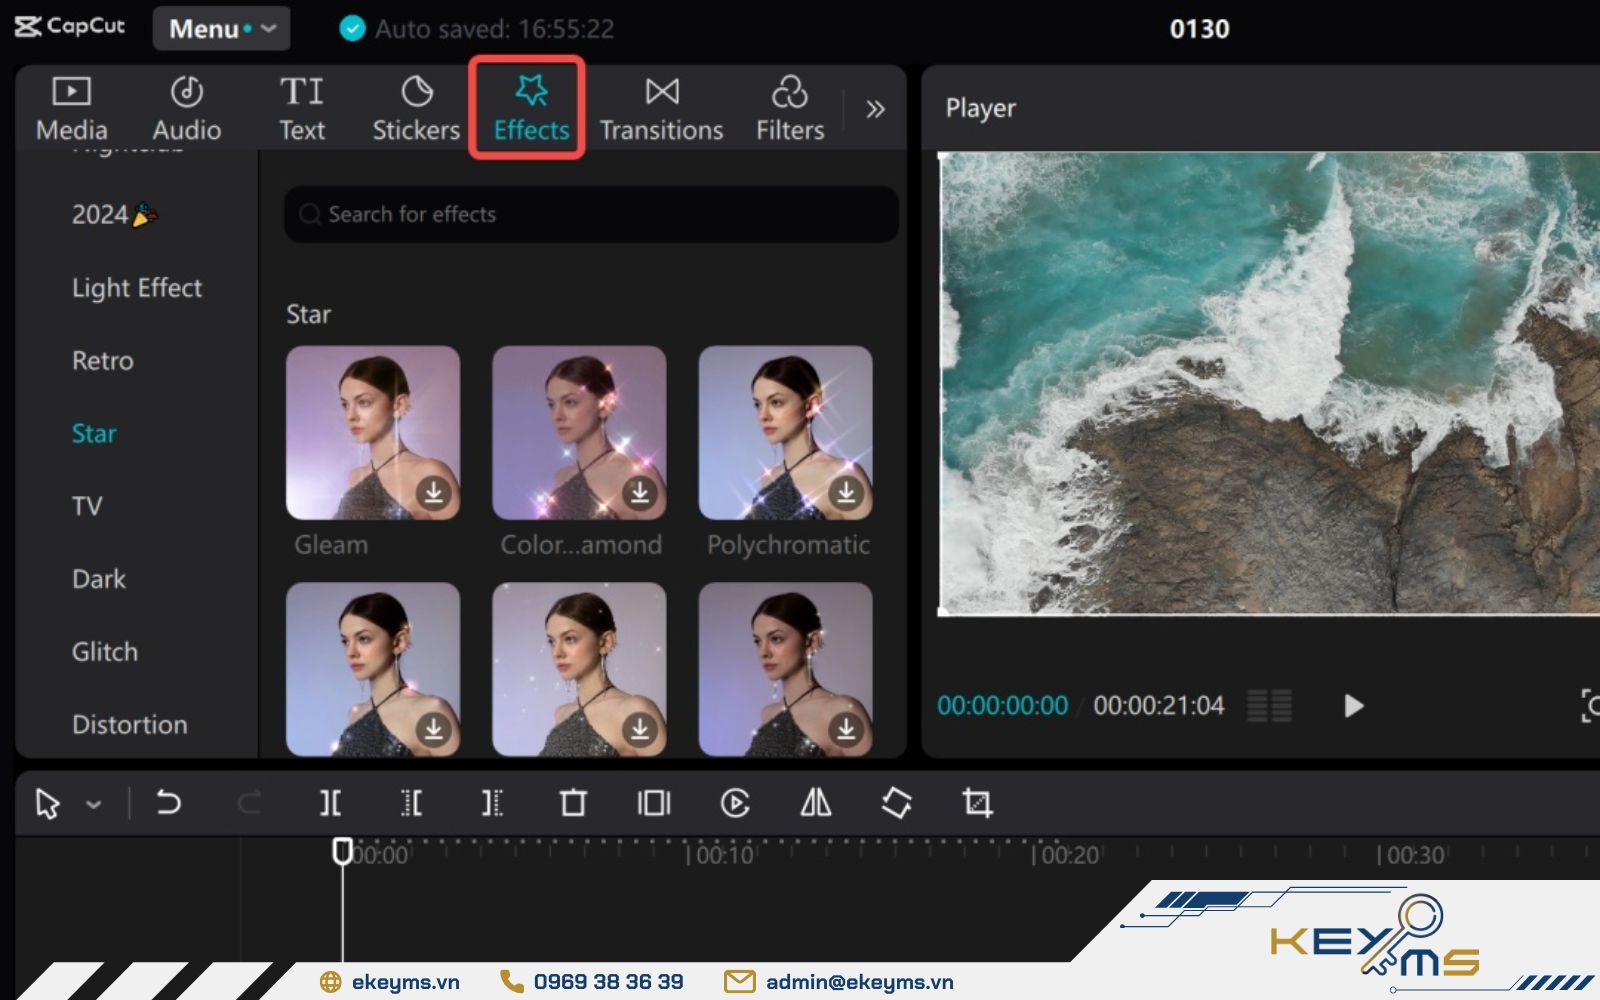Switch to the Glitch effects category
This screenshot has height=1000, width=1600.
pos(104,651)
